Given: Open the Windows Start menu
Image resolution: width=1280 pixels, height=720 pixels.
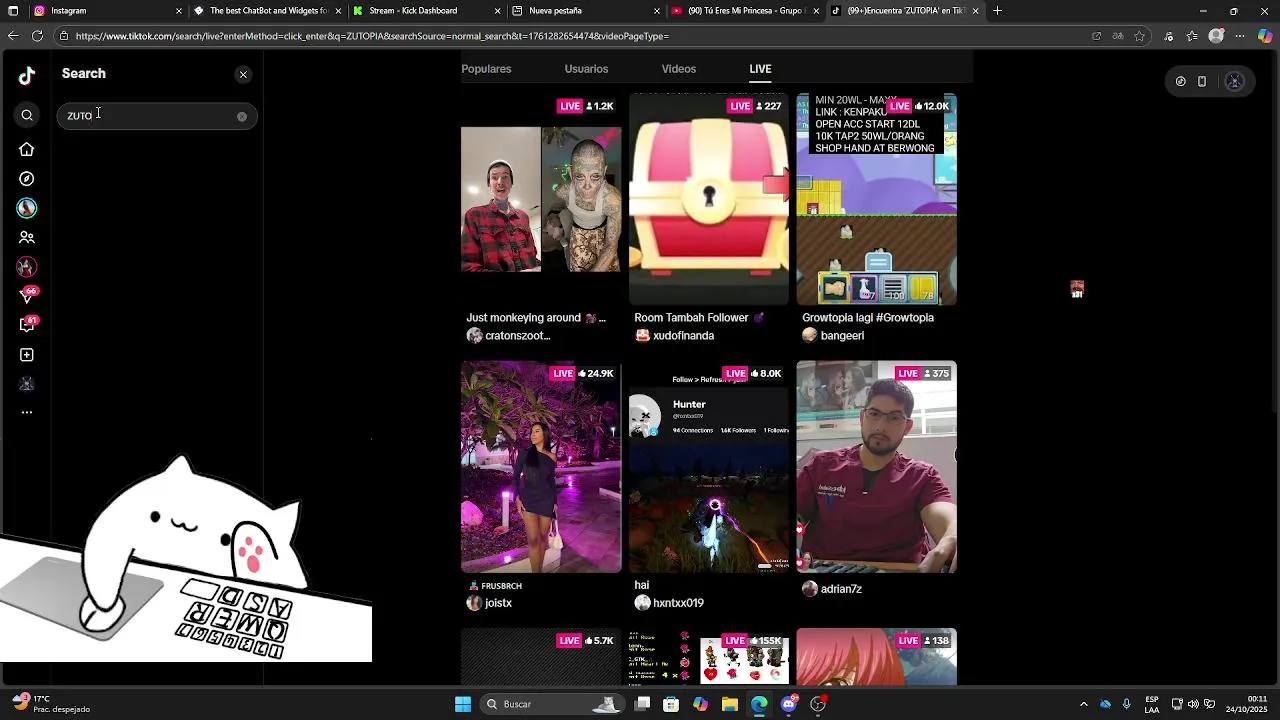Looking at the screenshot, I should coord(463,704).
